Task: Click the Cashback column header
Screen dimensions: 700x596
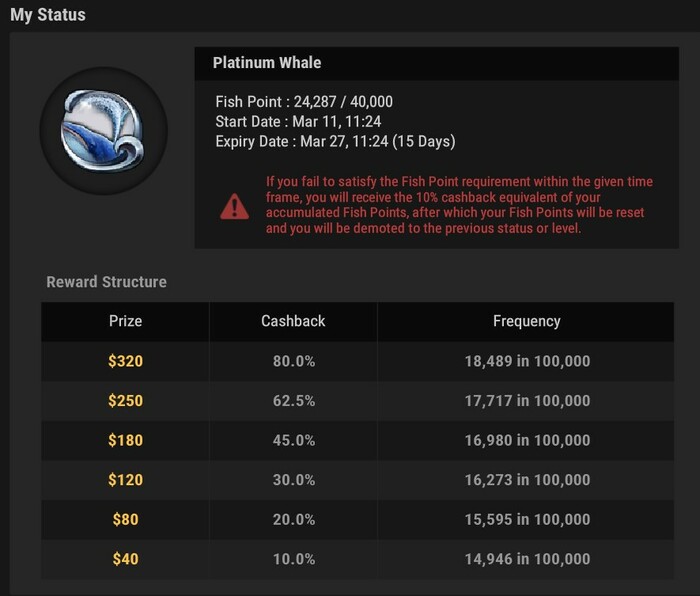Action: [293, 321]
